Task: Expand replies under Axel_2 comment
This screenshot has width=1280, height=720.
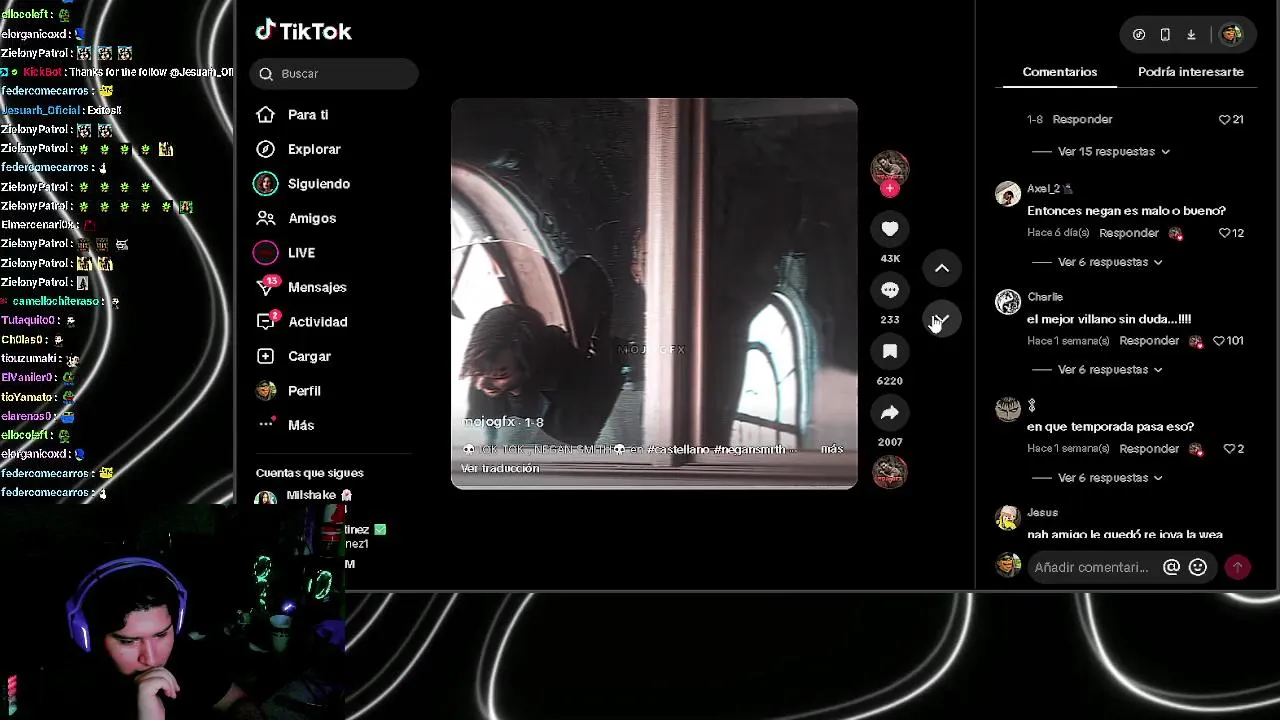Action: coord(1110,262)
